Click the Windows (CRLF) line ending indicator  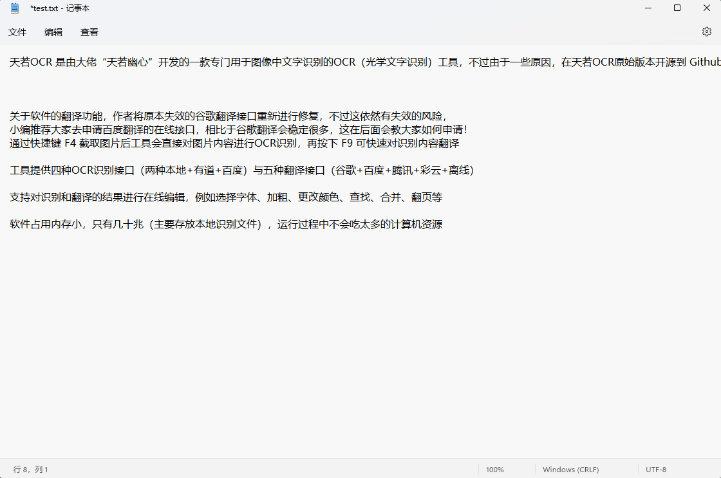click(571, 469)
